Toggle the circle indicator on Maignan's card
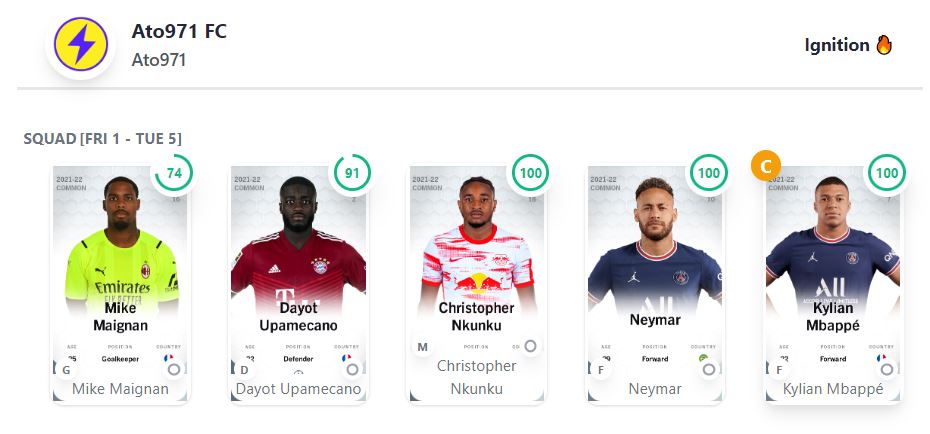The width and height of the screenshot is (930, 434). coord(174,369)
